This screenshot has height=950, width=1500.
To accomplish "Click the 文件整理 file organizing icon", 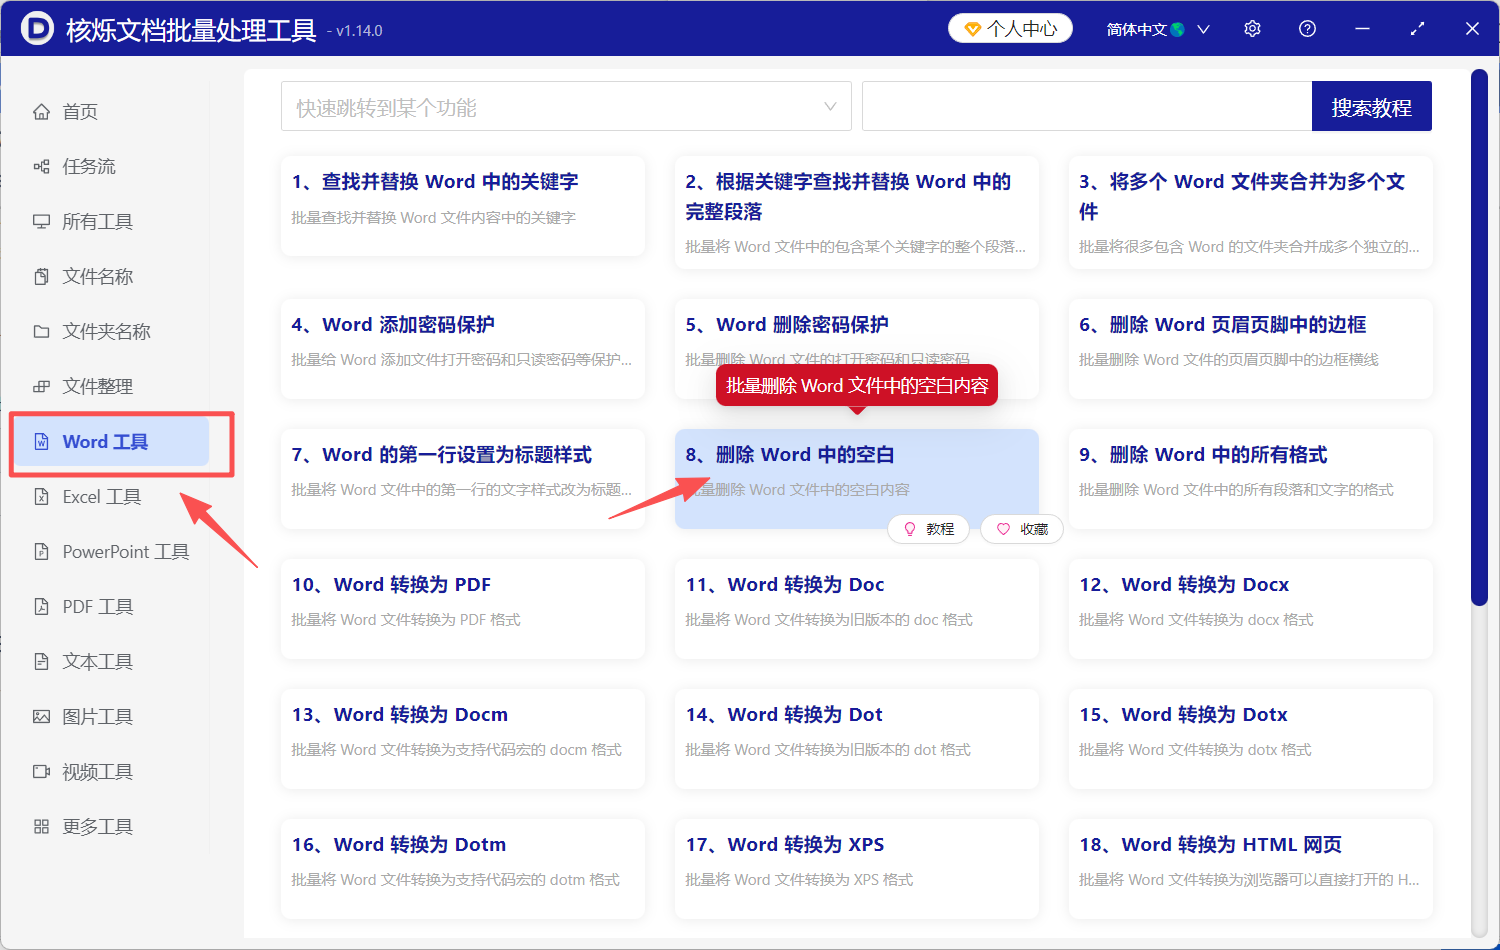I will (x=42, y=386).
